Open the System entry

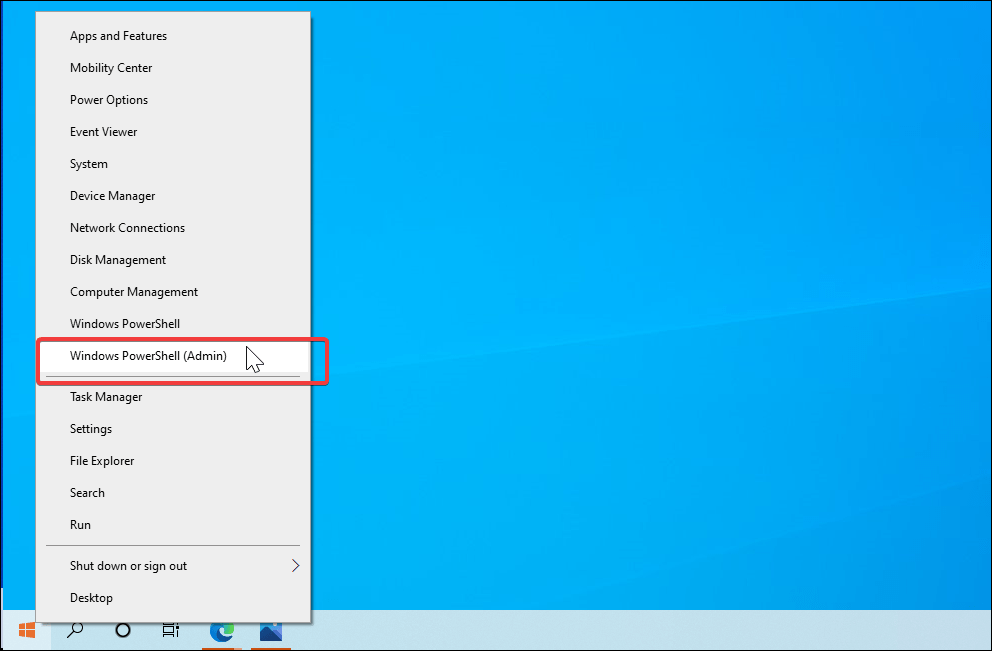click(173, 164)
